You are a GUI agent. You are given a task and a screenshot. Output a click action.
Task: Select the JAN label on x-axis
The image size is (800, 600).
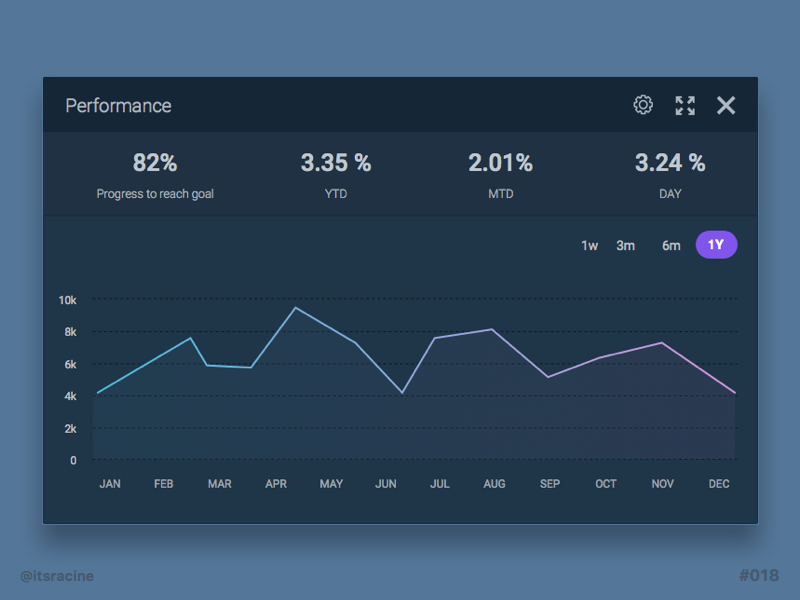pyautogui.click(x=110, y=484)
